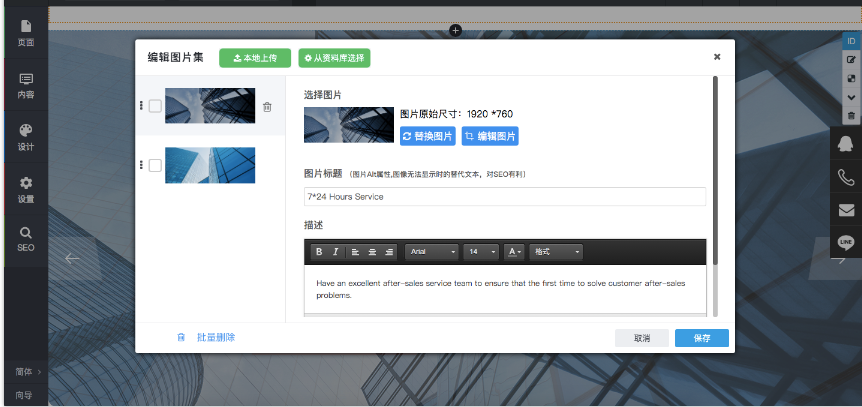Open the font color picker
The image size is (862, 407).
(514, 252)
